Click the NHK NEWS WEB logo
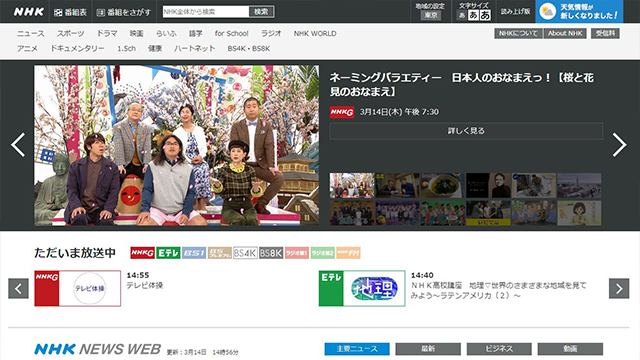The height and width of the screenshot is (360, 640). [x=98, y=349]
